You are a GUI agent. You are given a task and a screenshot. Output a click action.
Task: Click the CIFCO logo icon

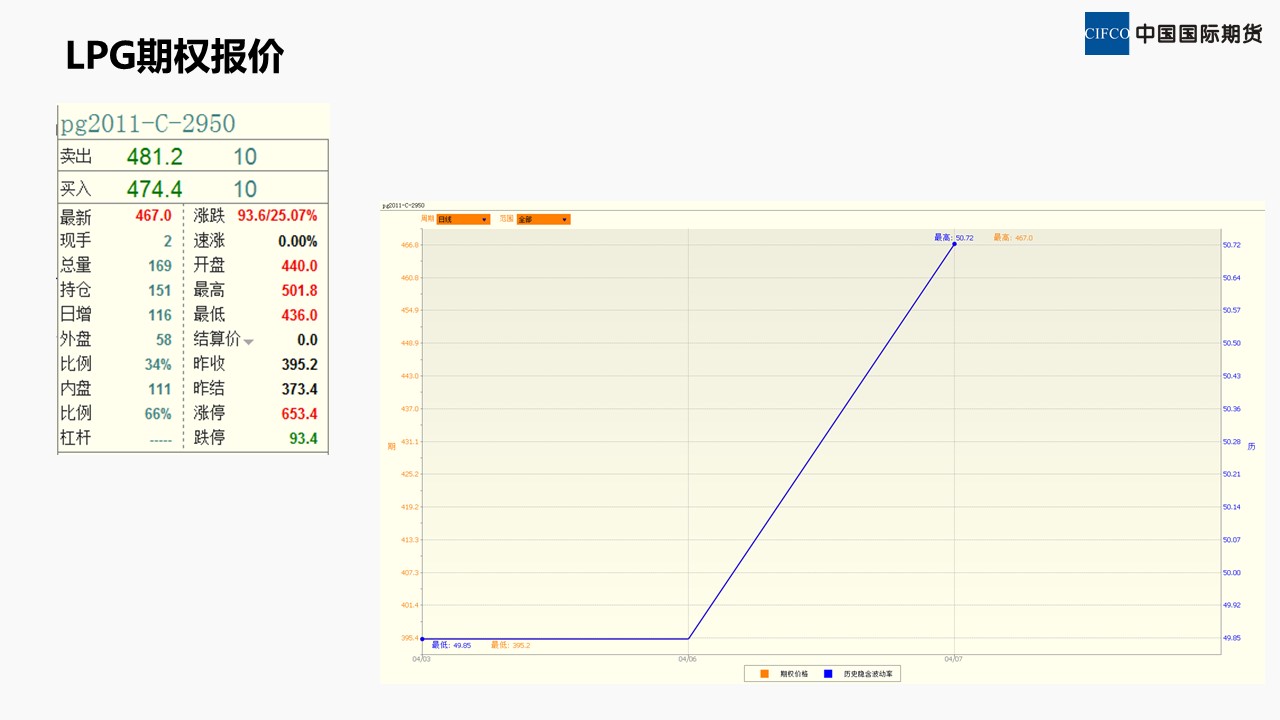tap(1106, 34)
